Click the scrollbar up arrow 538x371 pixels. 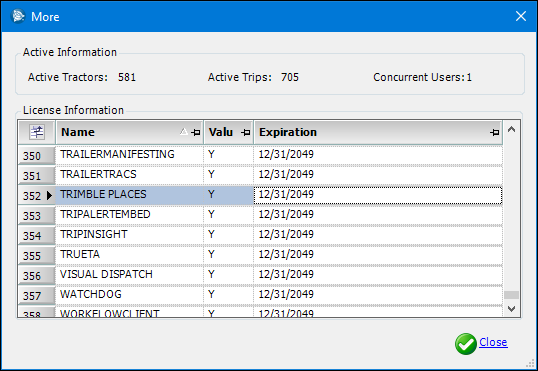click(511, 129)
